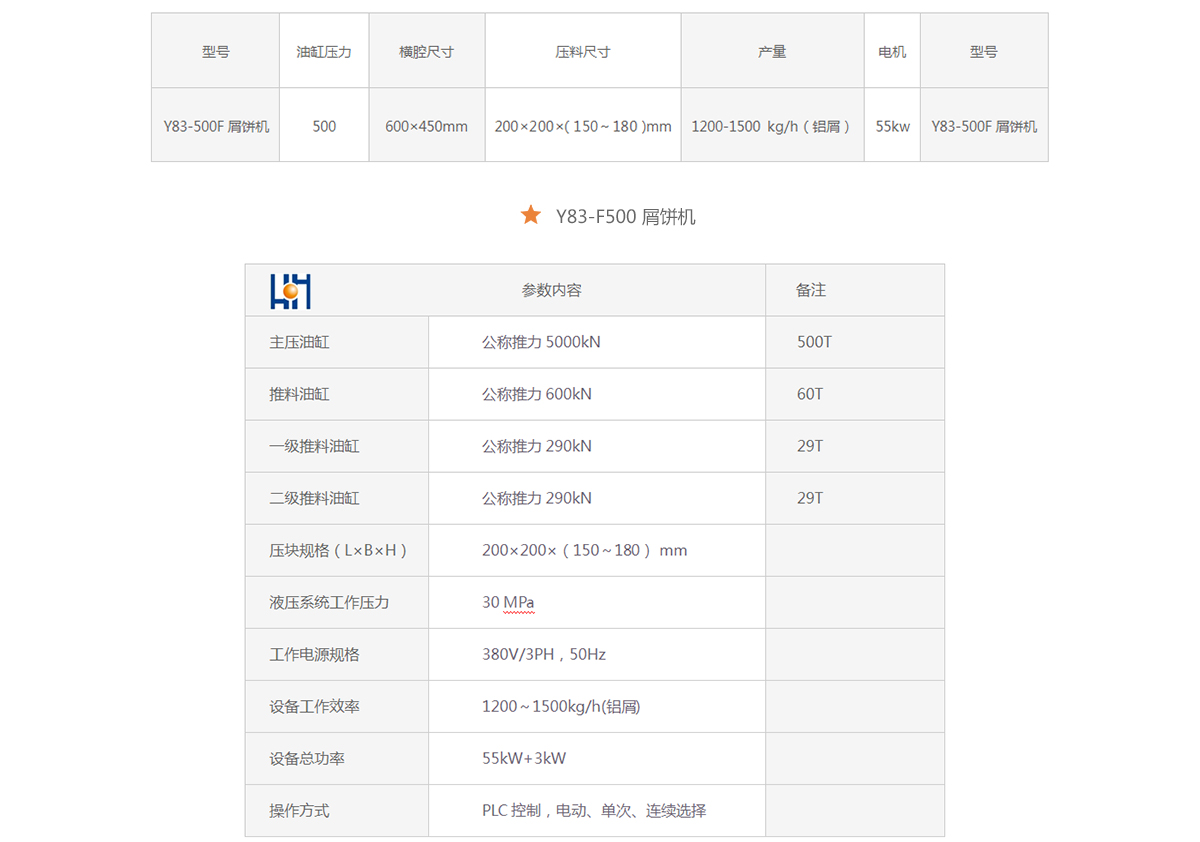
Task: Click the 1200-1500 kg/h (铝屑) output cell
Action: coord(772,126)
